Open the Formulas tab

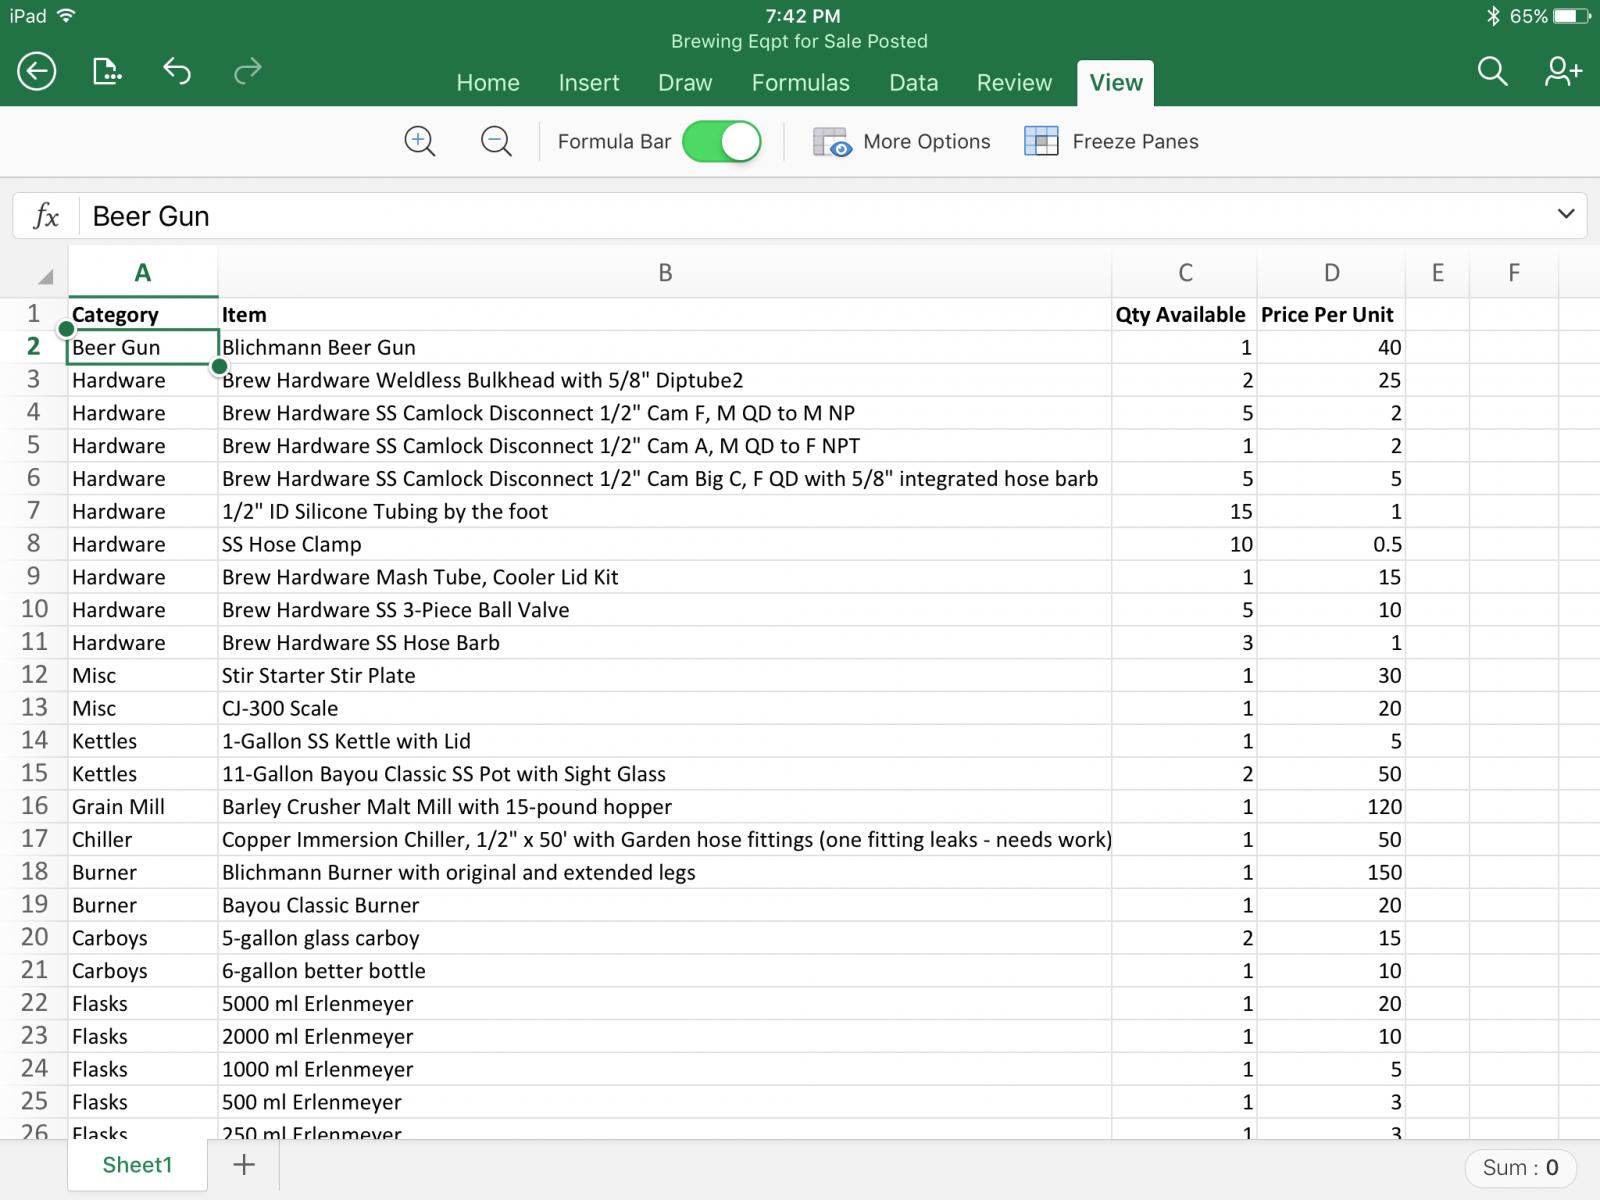click(x=801, y=83)
